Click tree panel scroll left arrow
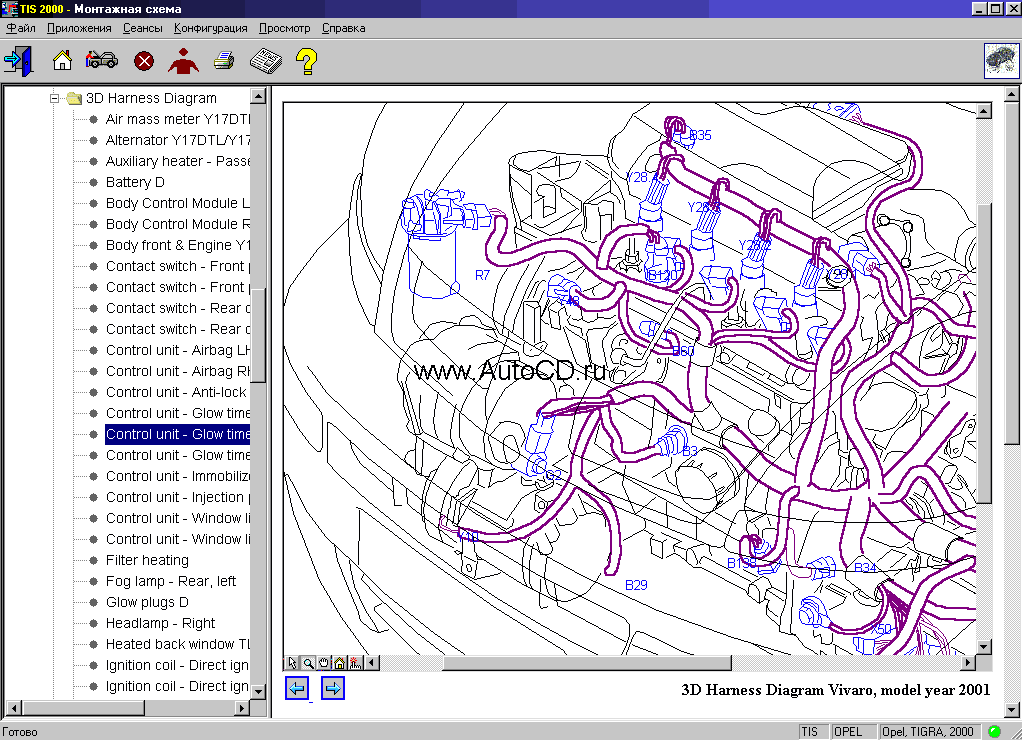This screenshot has height=740, width=1022. click(14, 708)
